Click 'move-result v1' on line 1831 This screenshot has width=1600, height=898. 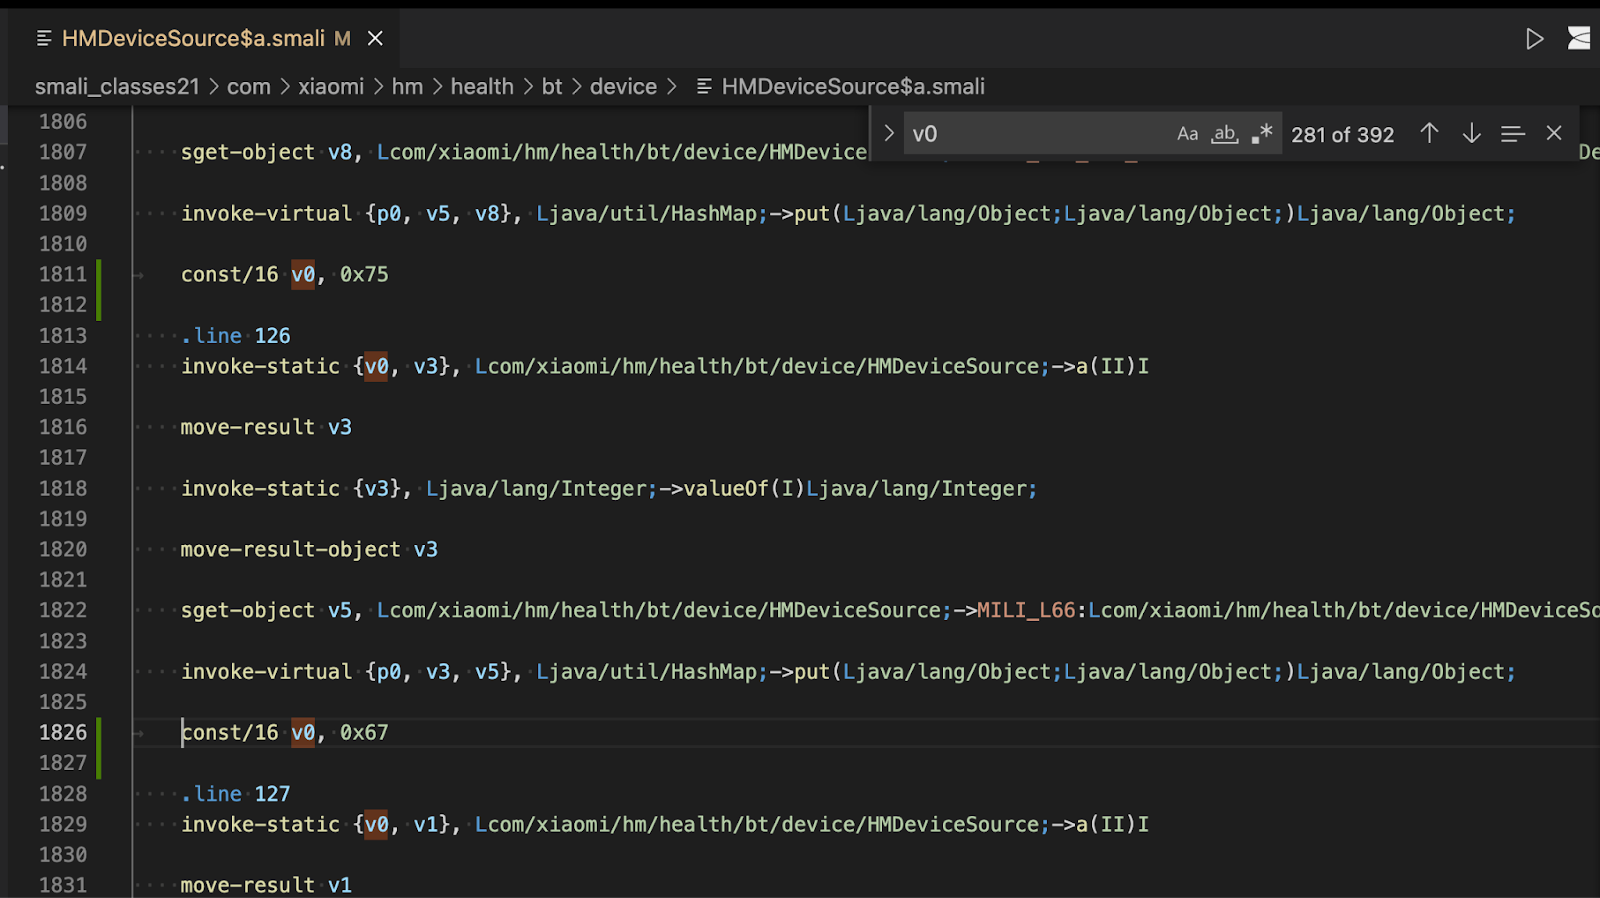[x=266, y=885]
